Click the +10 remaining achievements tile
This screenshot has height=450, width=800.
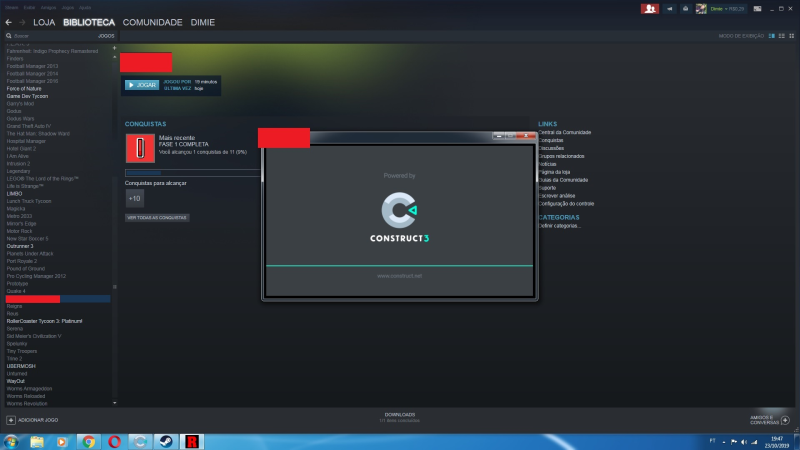coord(135,198)
